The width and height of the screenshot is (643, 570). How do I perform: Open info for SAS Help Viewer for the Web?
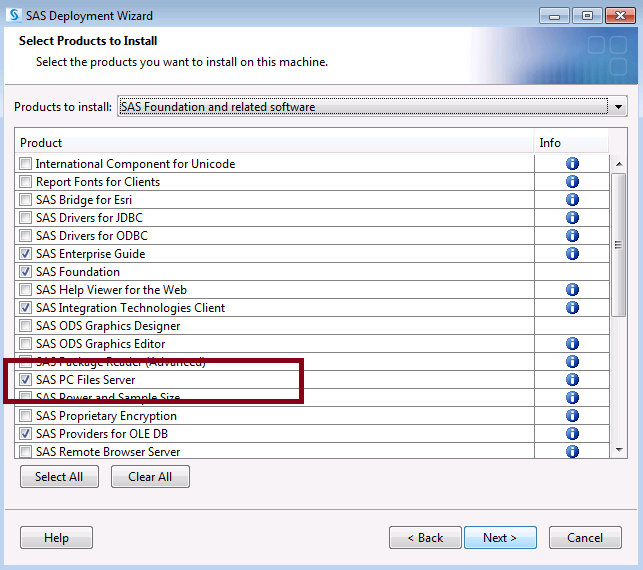click(572, 290)
